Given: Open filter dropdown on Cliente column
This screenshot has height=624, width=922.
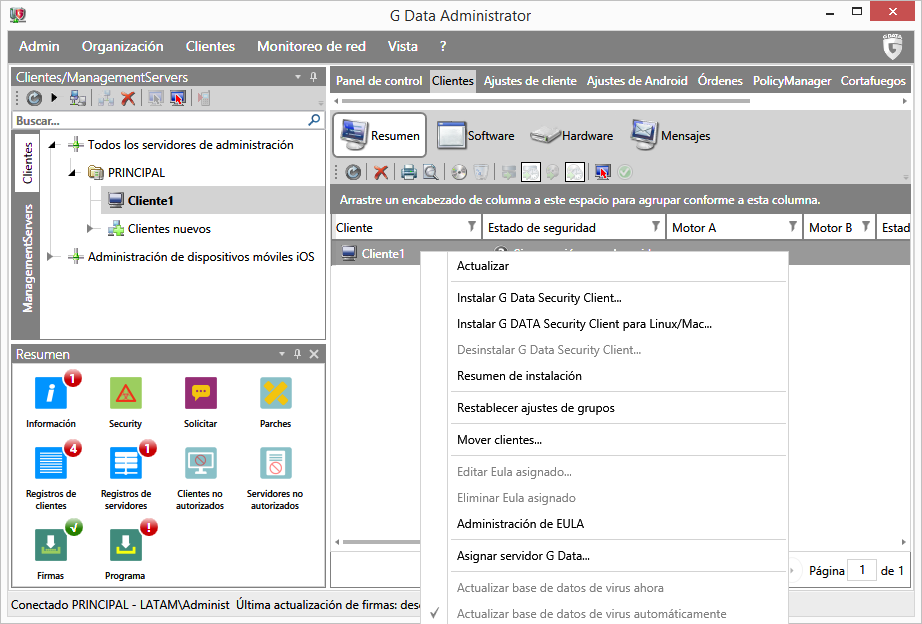Looking at the screenshot, I should point(472,227).
